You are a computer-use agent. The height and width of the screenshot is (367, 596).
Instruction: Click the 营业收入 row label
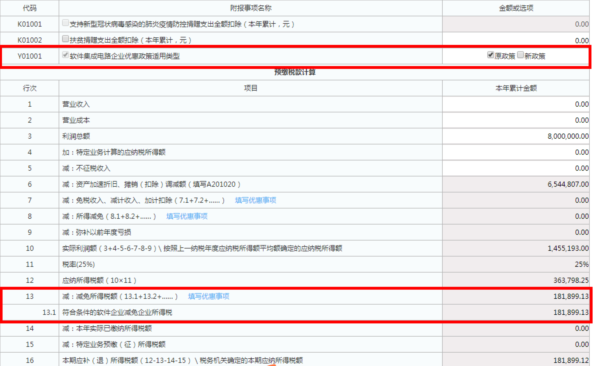[76, 104]
